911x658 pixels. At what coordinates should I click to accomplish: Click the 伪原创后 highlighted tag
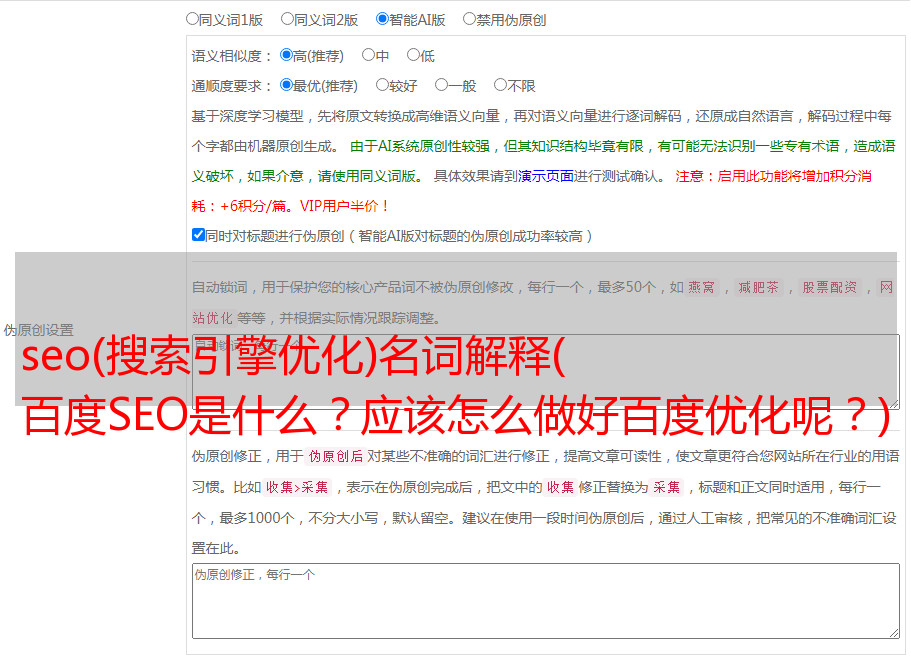pyautogui.click(x=336, y=456)
